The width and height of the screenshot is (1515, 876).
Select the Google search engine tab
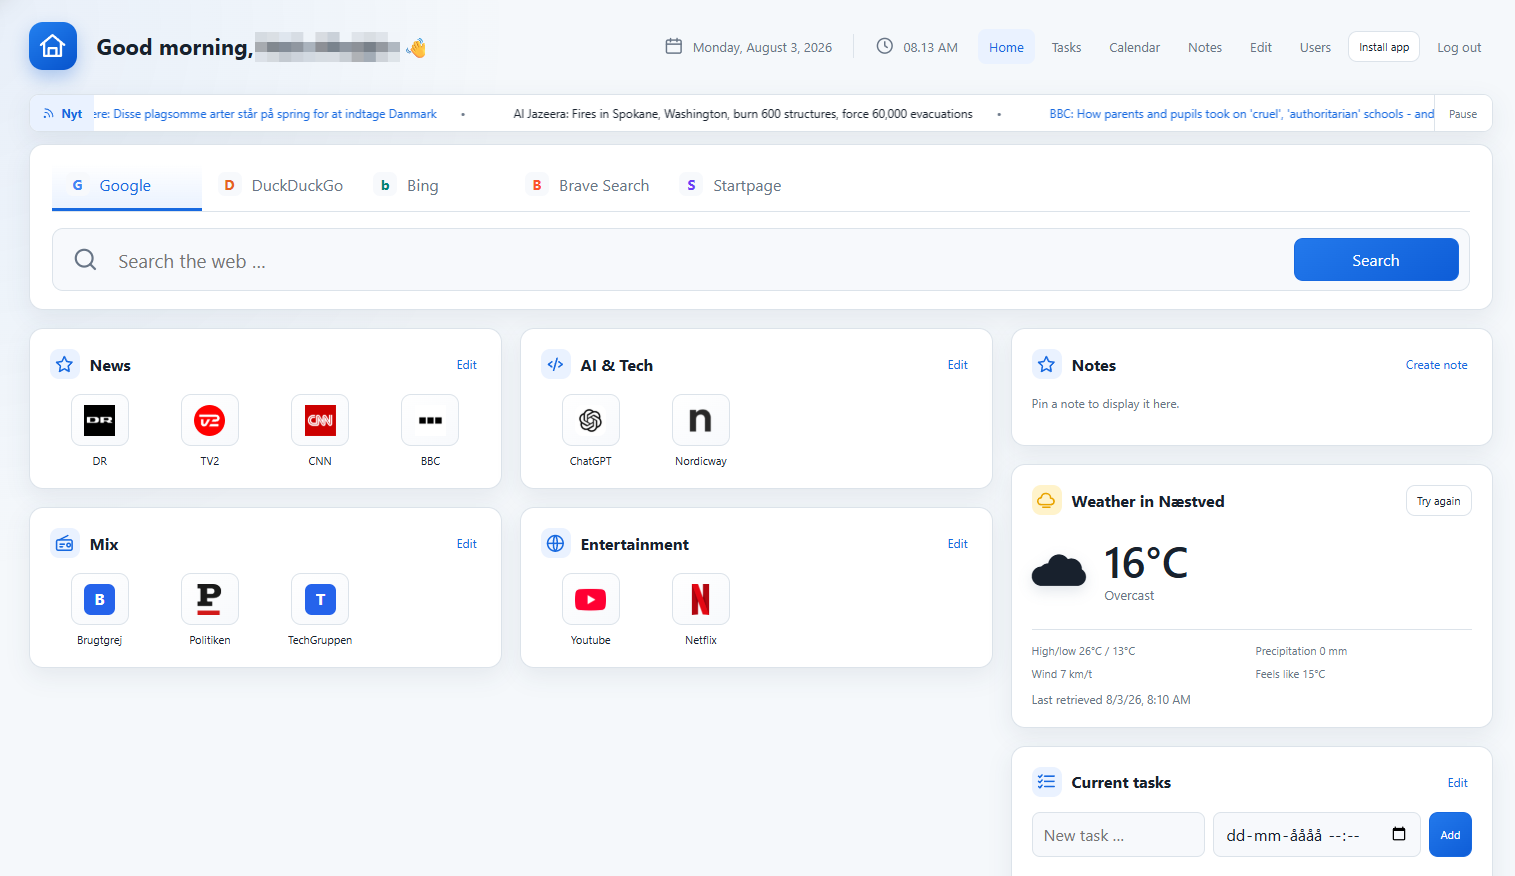click(127, 186)
